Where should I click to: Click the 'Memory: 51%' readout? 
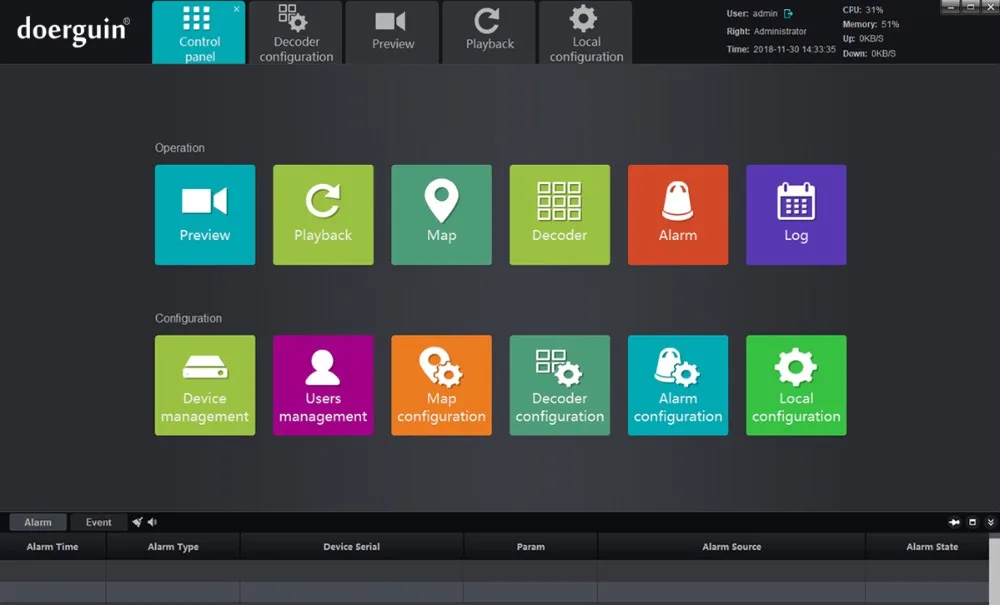click(871, 24)
